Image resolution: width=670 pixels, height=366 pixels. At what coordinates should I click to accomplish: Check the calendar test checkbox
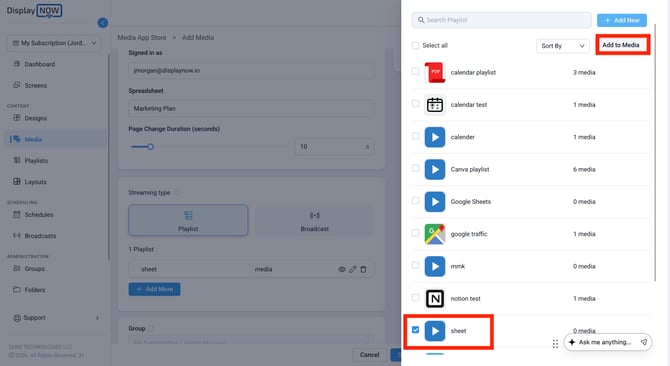[415, 104]
